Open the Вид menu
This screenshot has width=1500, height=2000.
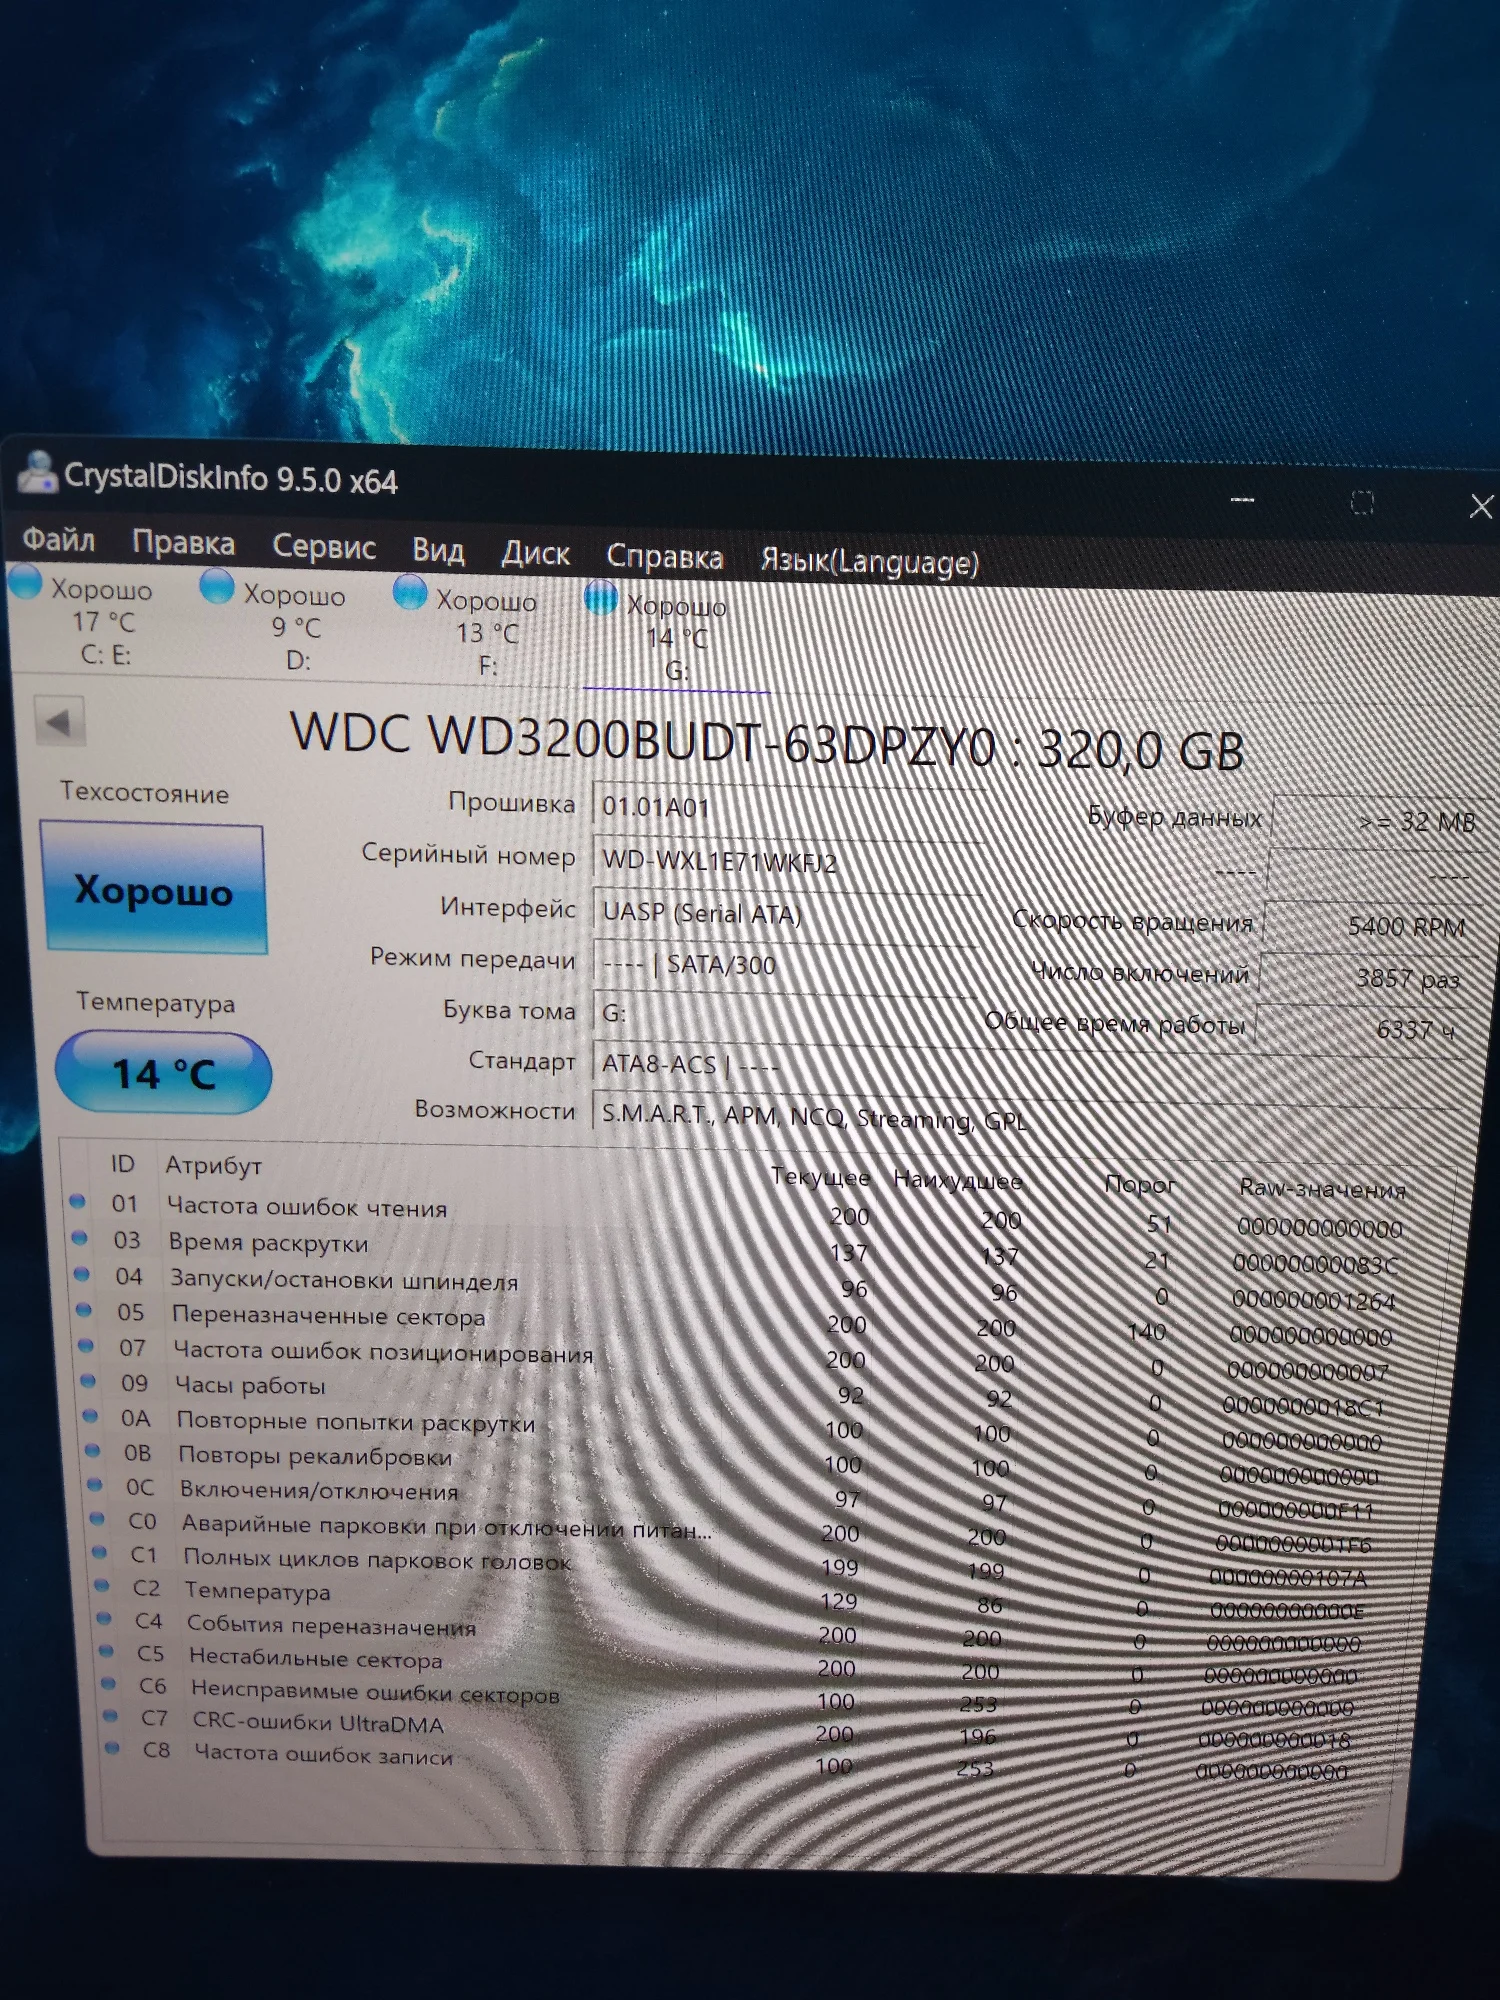438,550
